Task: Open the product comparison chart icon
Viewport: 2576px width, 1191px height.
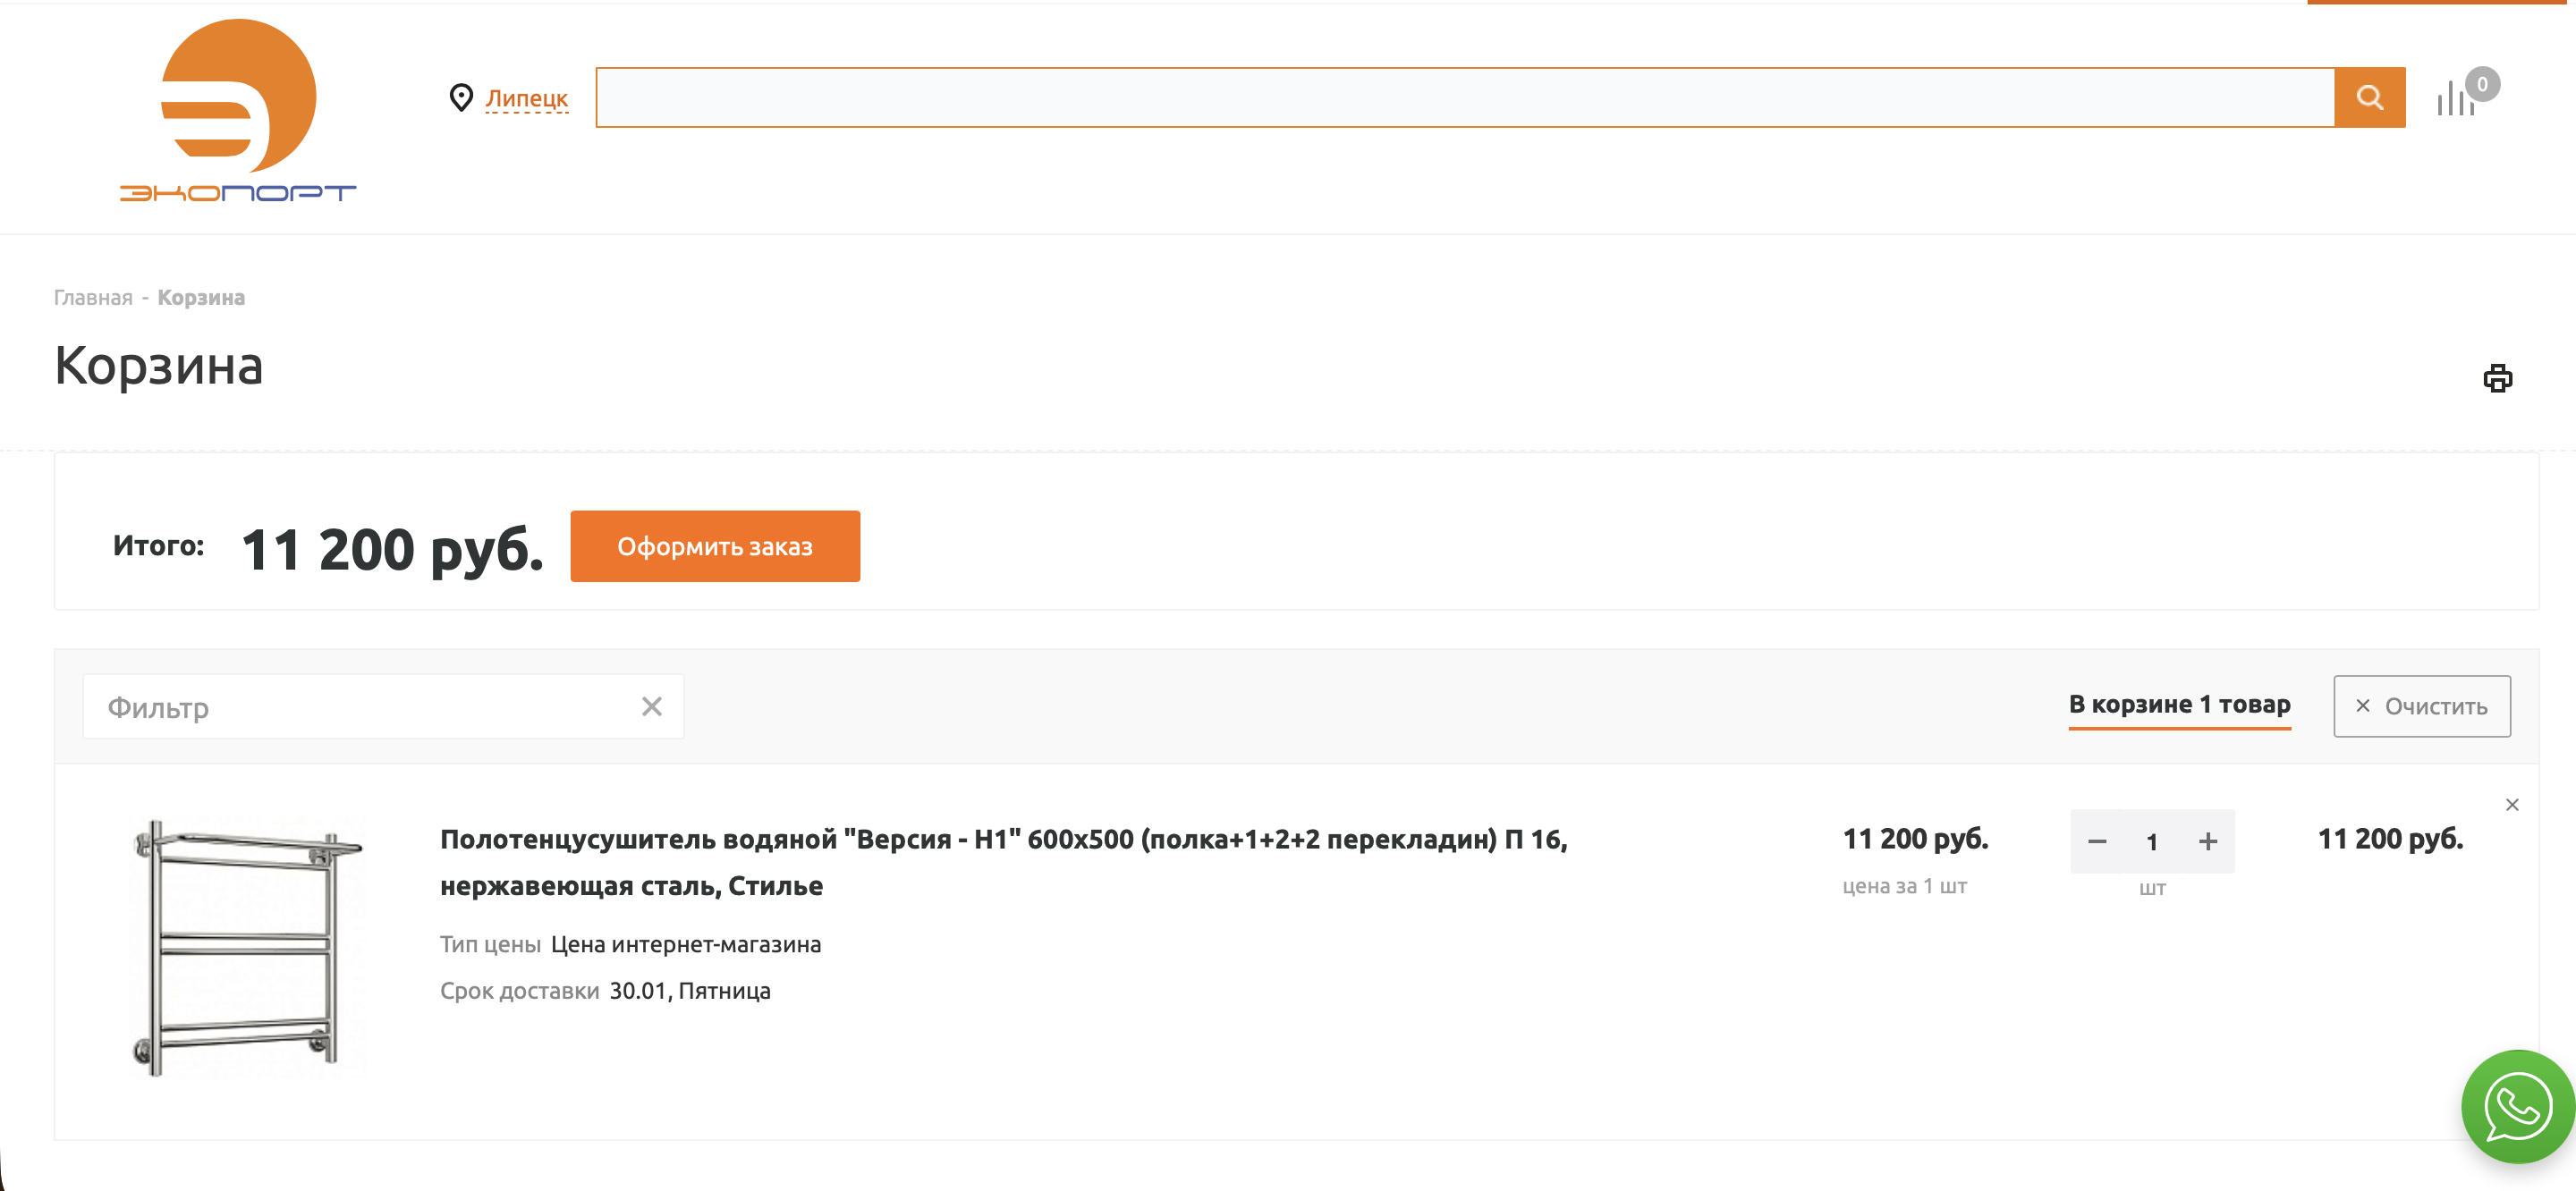Action: 2456,99
